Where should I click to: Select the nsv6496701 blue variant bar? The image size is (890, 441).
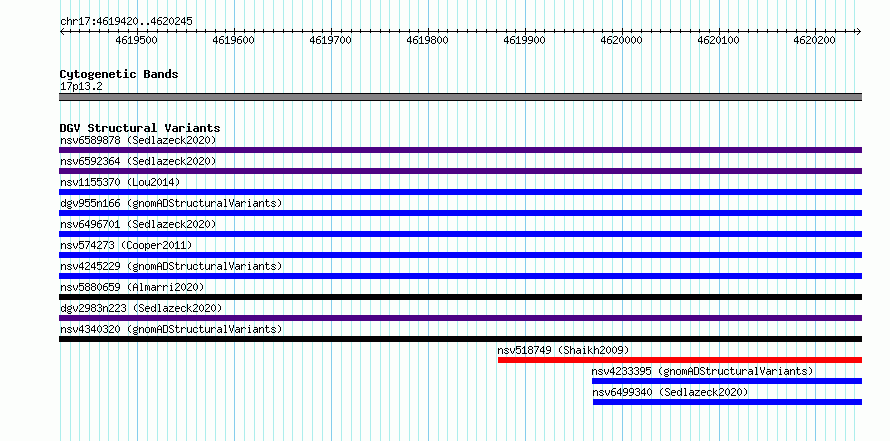coord(460,234)
